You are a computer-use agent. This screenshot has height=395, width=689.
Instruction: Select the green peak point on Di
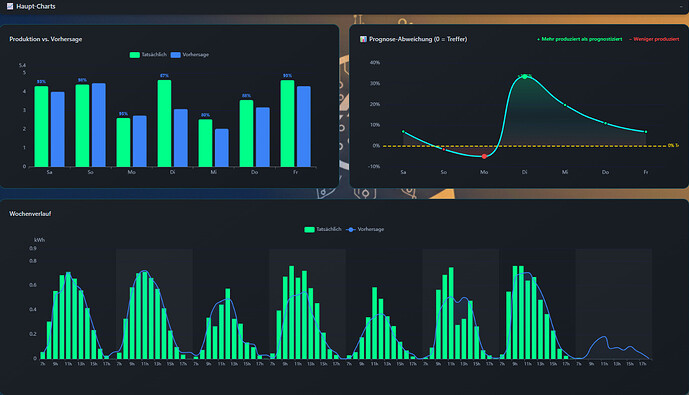524,77
